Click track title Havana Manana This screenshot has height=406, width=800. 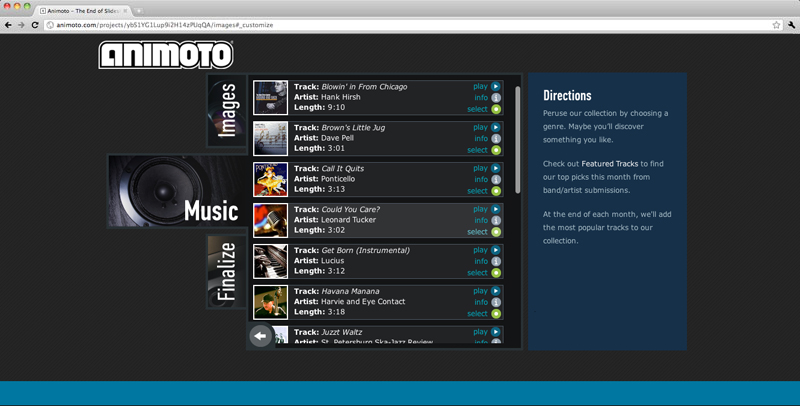tap(350, 291)
